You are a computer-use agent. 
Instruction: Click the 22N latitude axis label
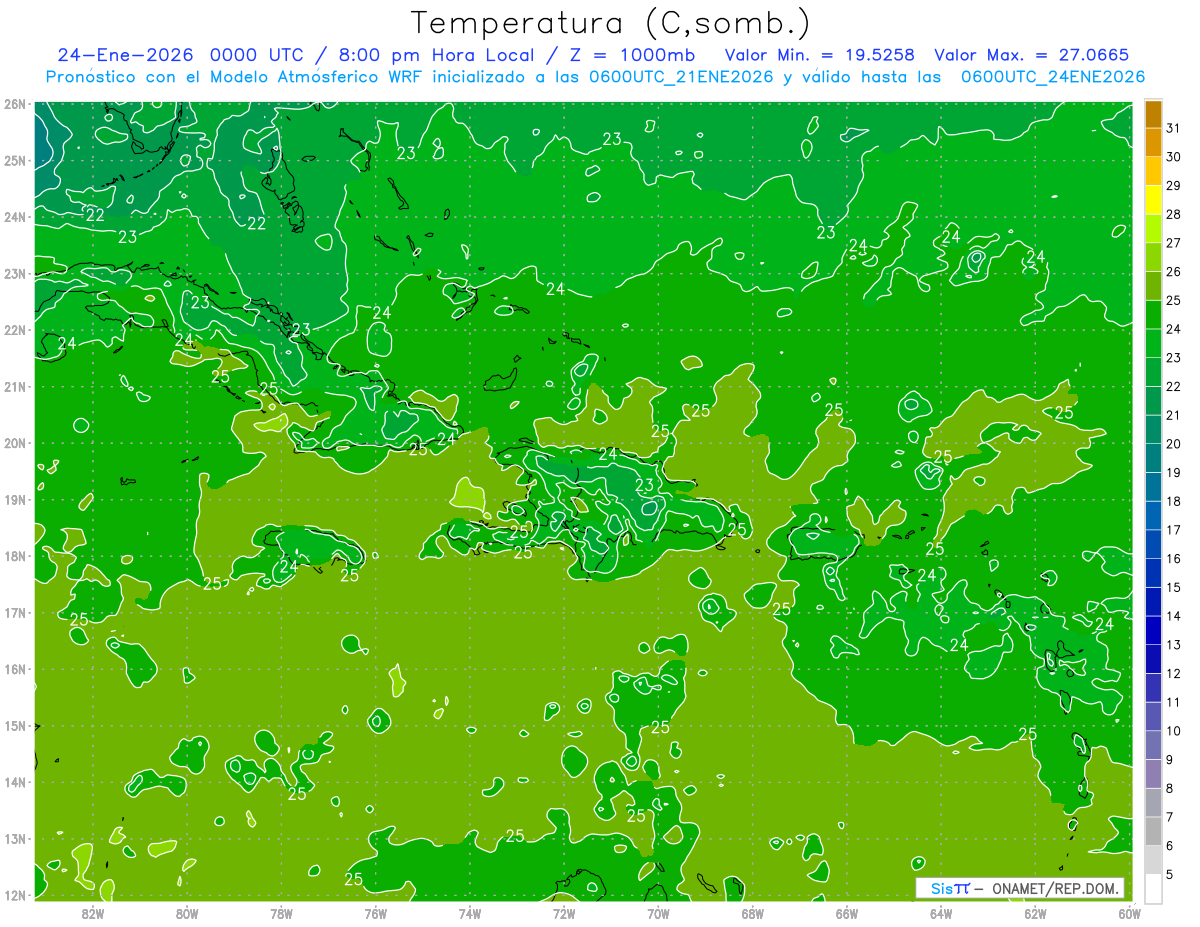[14, 330]
